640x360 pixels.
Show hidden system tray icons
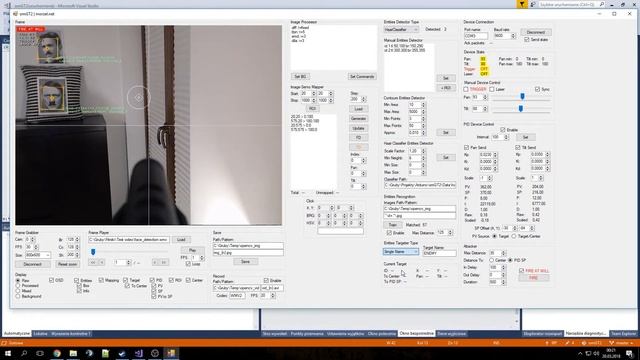[x=580, y=353]
